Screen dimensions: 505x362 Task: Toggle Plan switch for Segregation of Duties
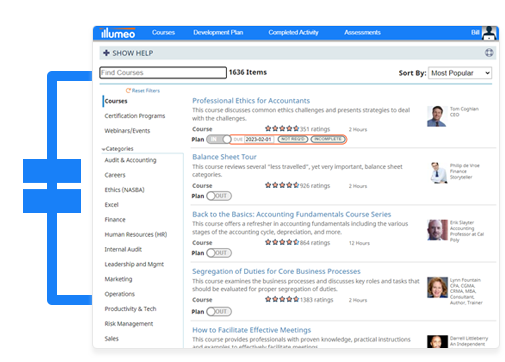[x=219, y=311]
